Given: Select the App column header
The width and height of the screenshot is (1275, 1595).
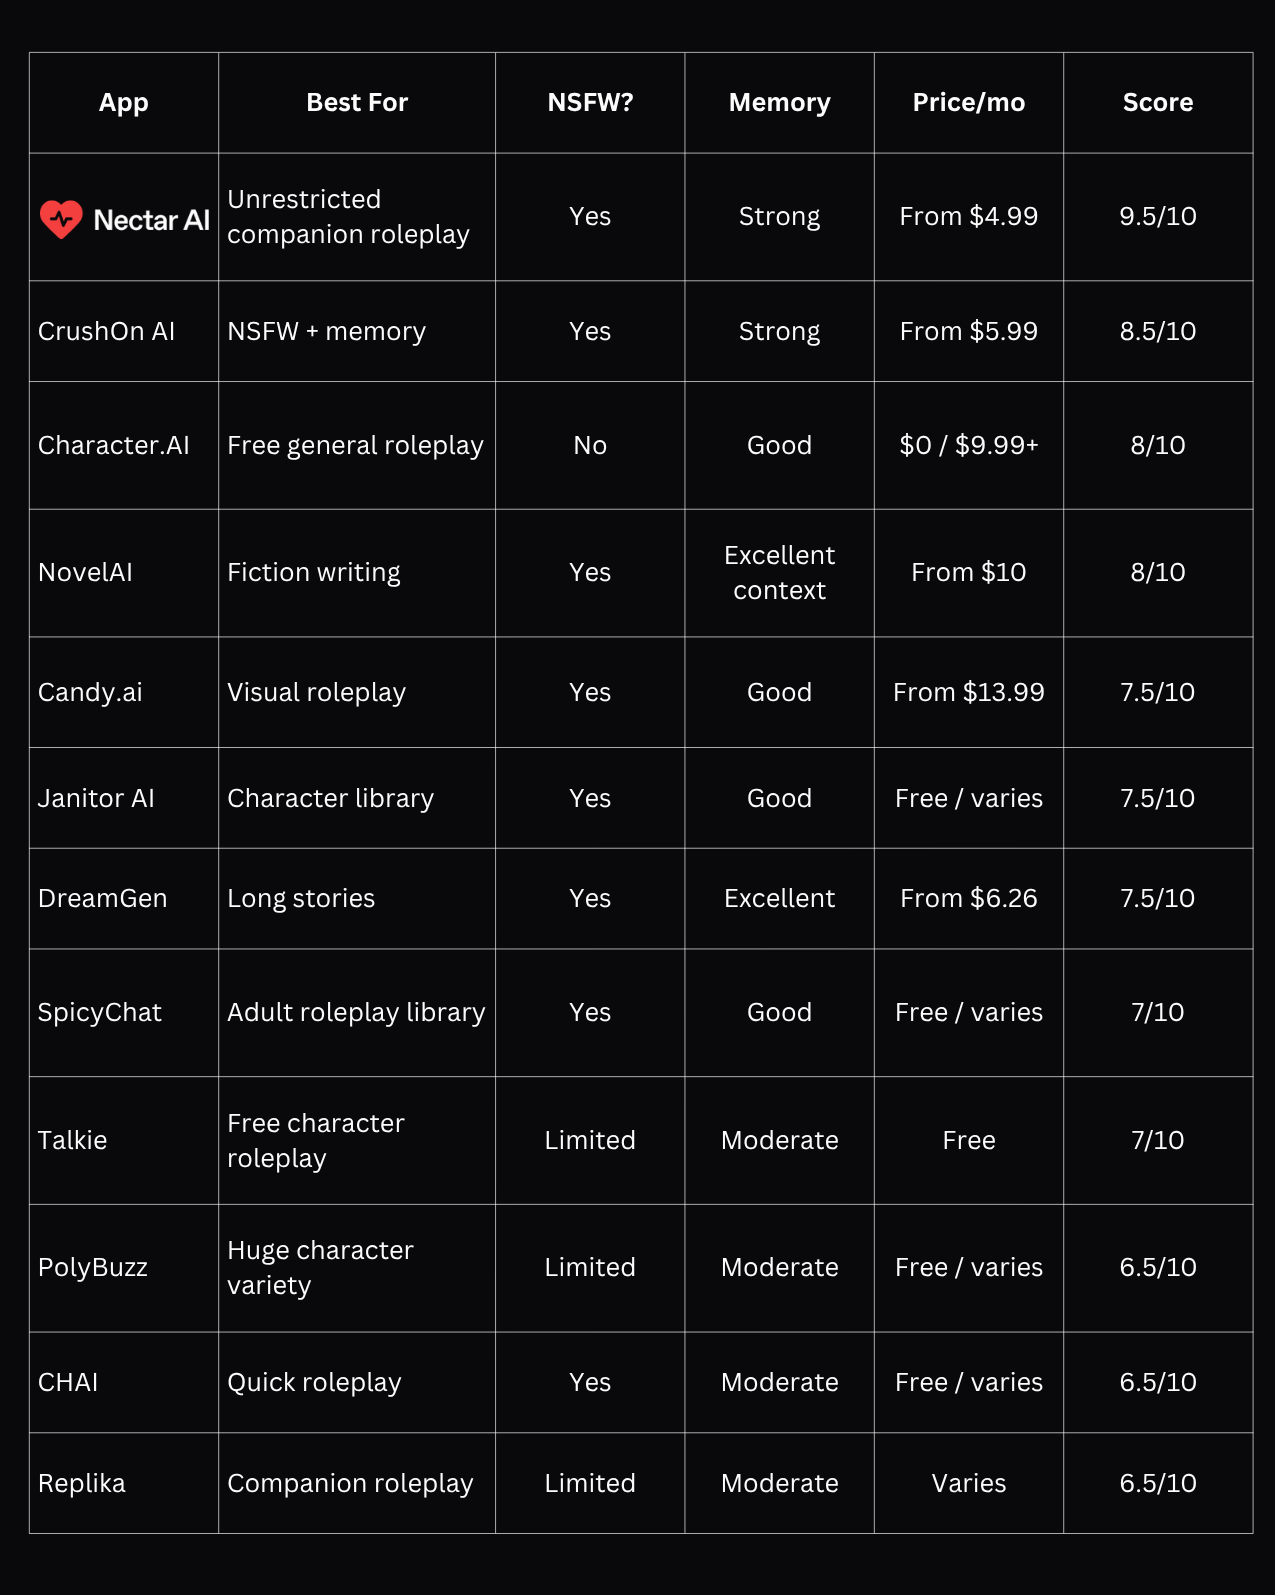Looking at the screenshot, I should tap(124, 102).
